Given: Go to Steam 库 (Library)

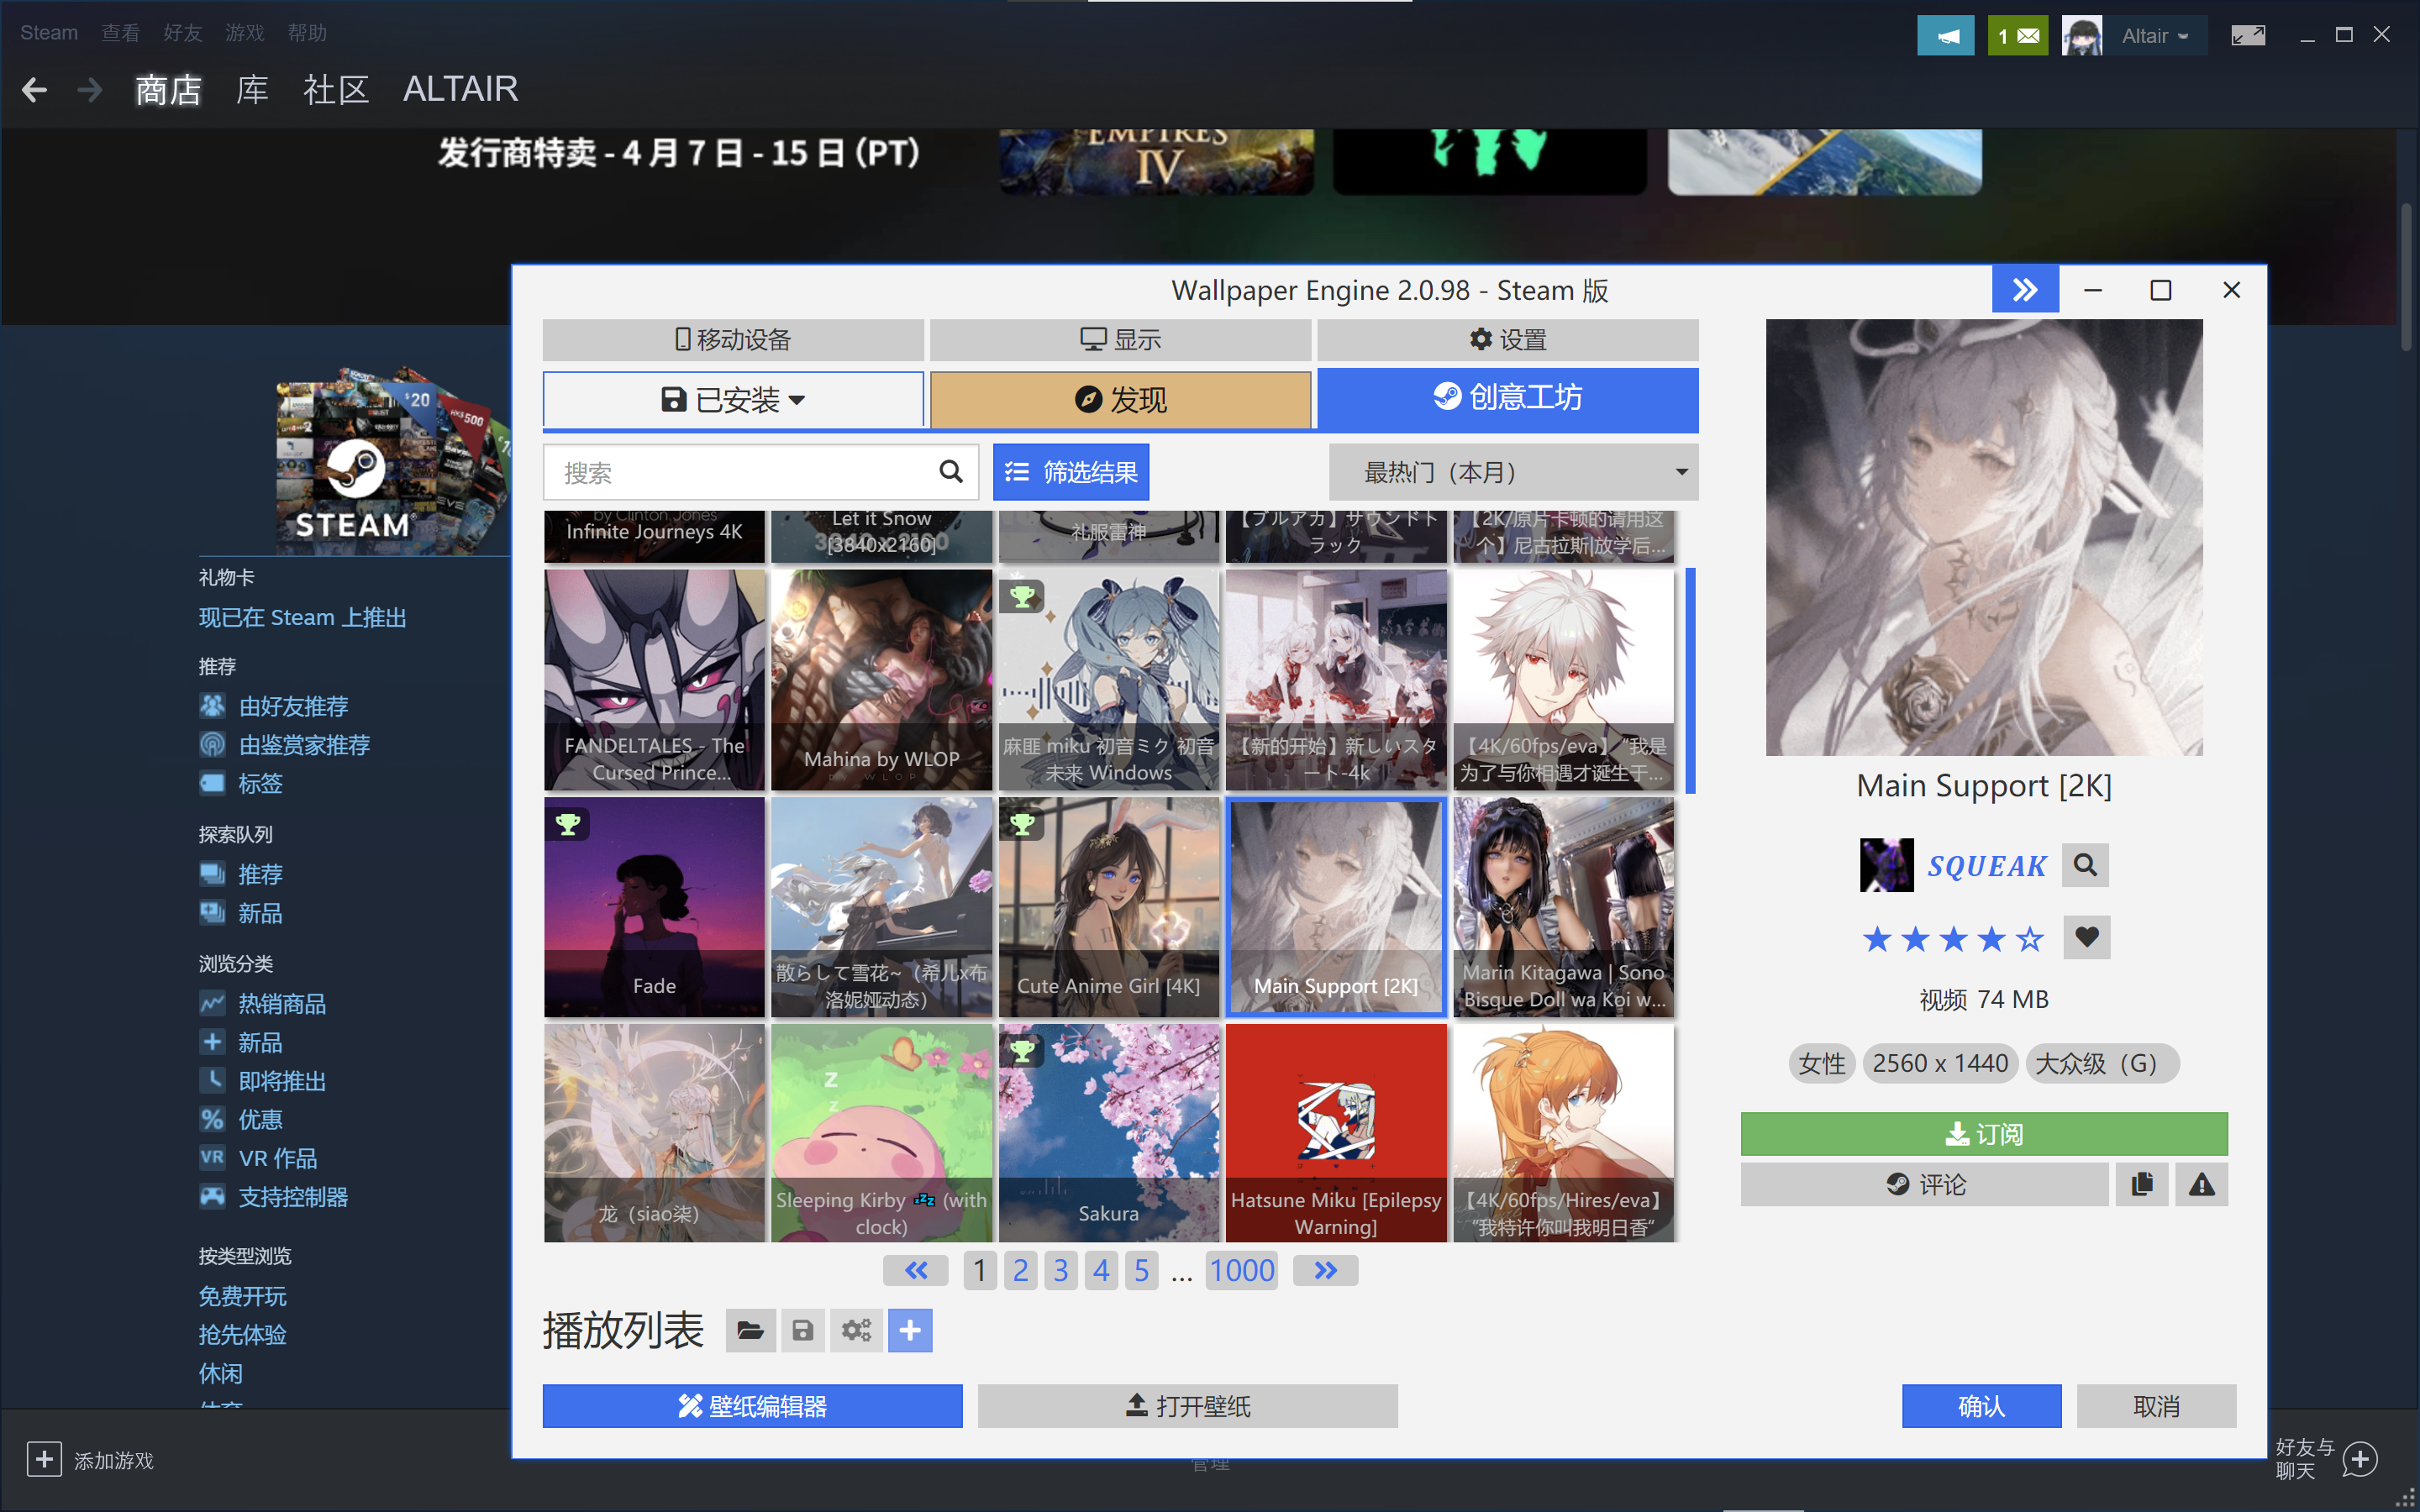Looking at the screenshot, I should (x=252, y=90).
